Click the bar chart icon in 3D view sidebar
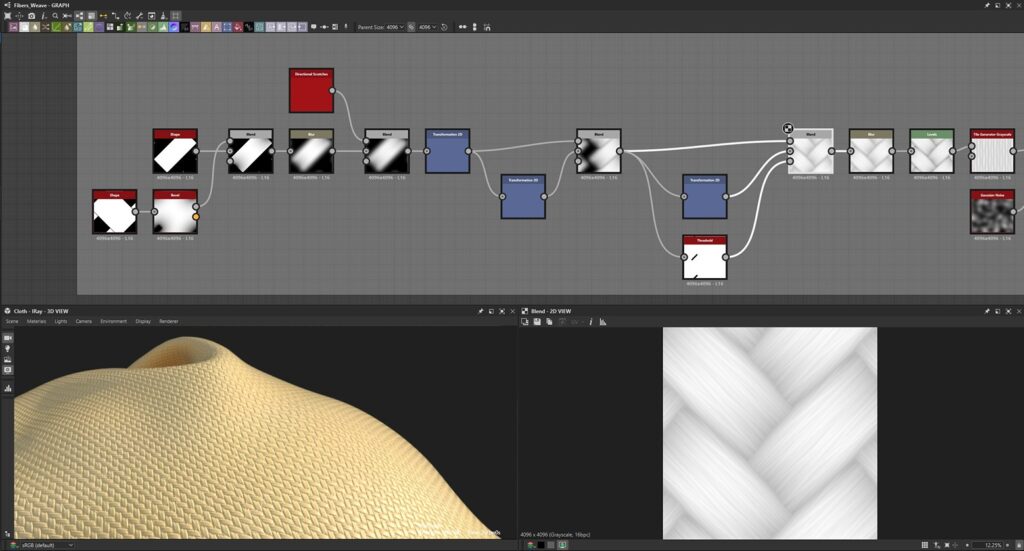The width and height of the screenshot is (1024, 551). point(8,387)
